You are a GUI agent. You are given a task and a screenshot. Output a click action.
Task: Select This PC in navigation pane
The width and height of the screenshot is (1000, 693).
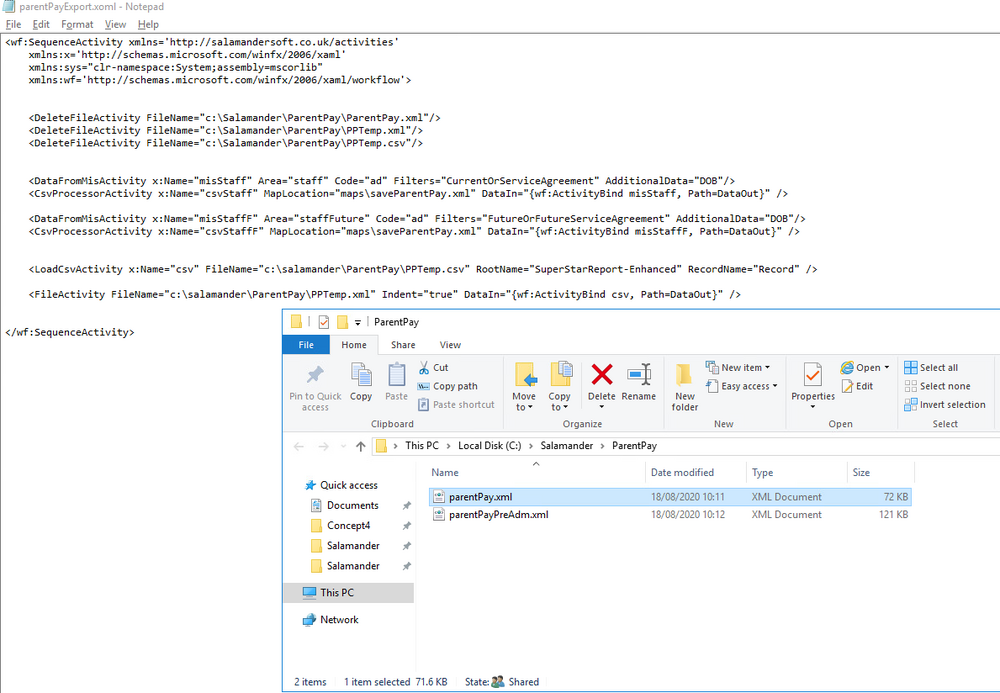tap(348, 592)
